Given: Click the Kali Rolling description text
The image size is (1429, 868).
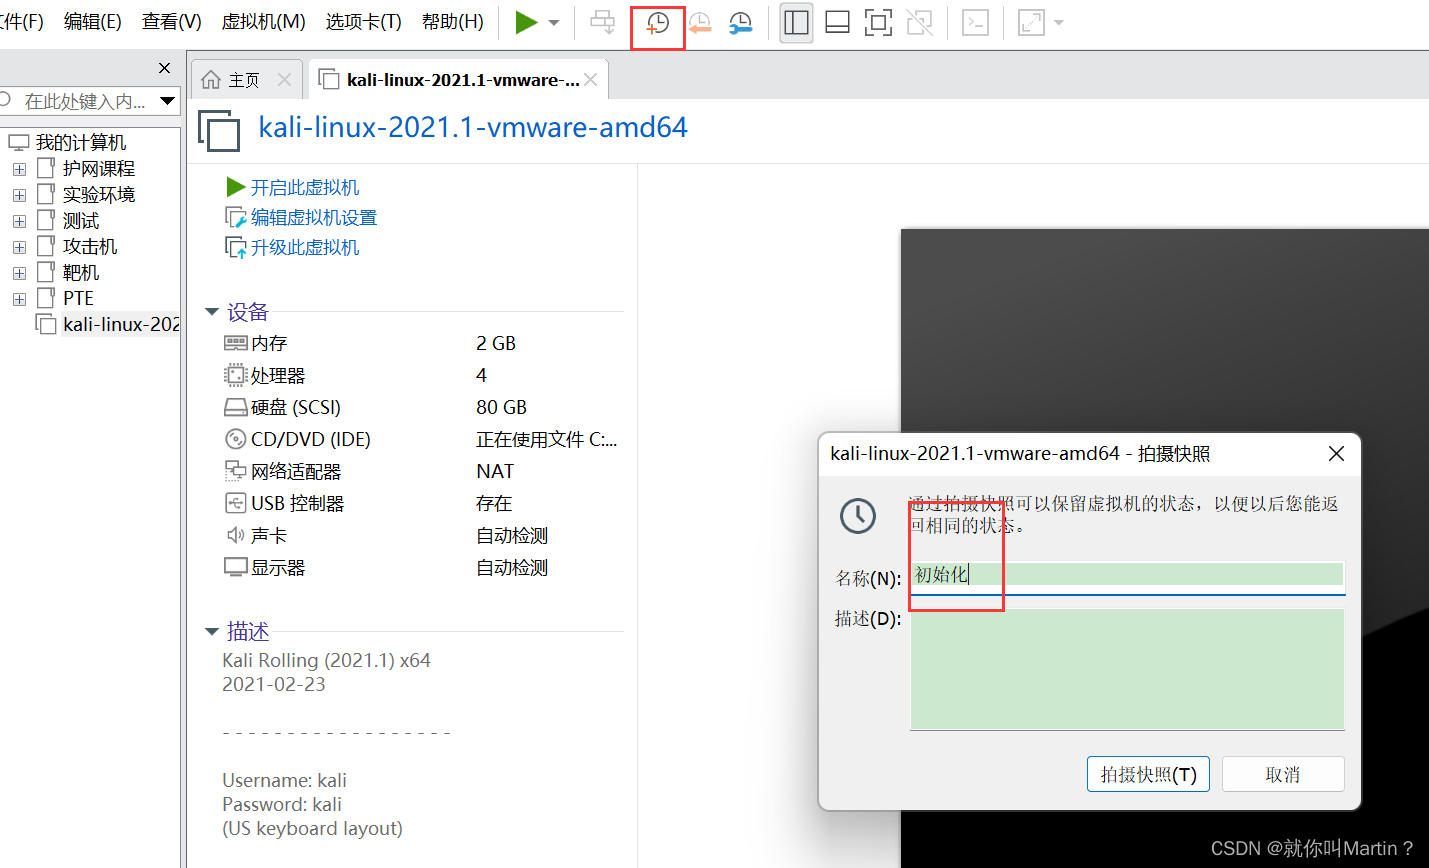Looking at the screenshot, I should (326, 660).
